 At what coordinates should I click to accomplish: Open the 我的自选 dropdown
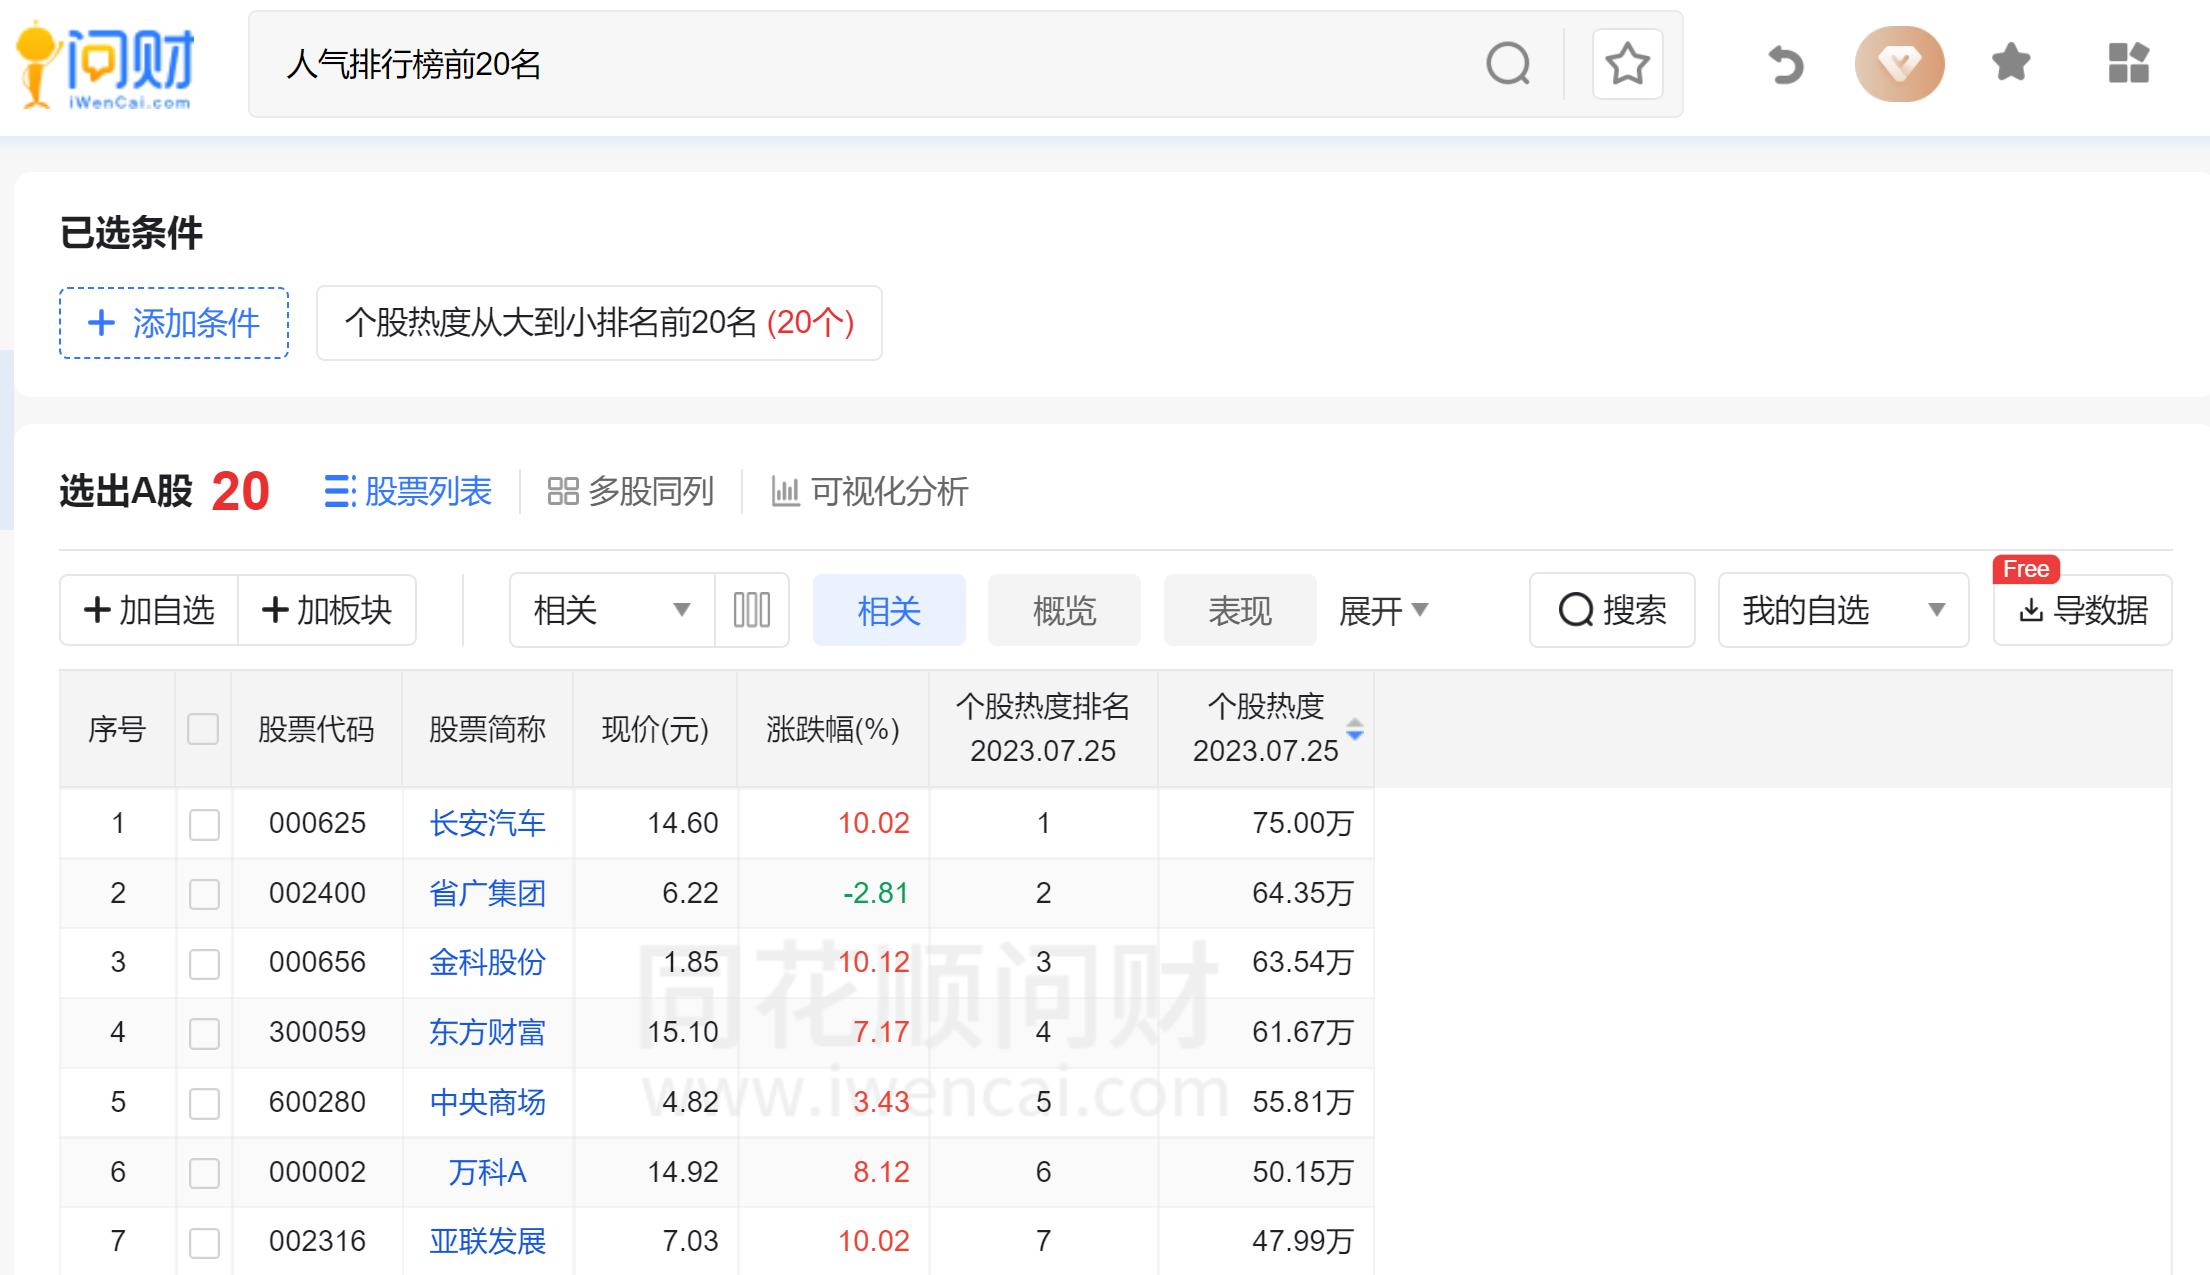1843,610
